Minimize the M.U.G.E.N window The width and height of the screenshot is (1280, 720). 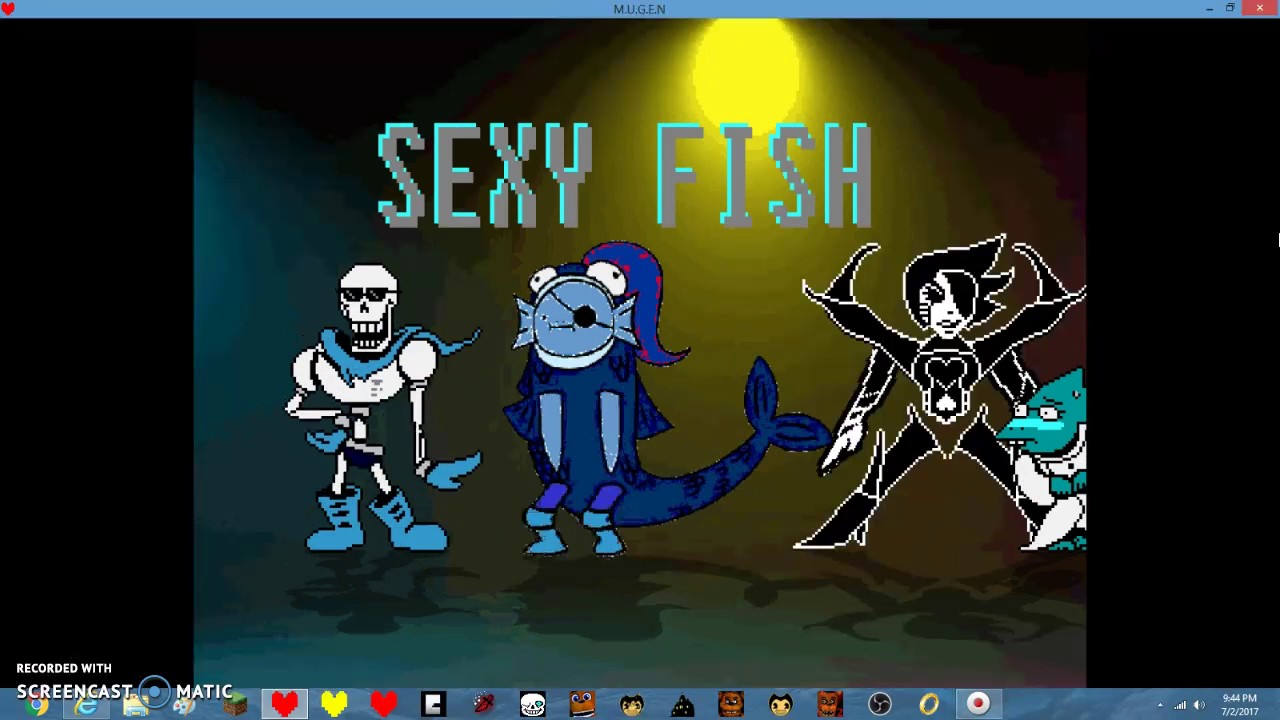[1209, 9]
